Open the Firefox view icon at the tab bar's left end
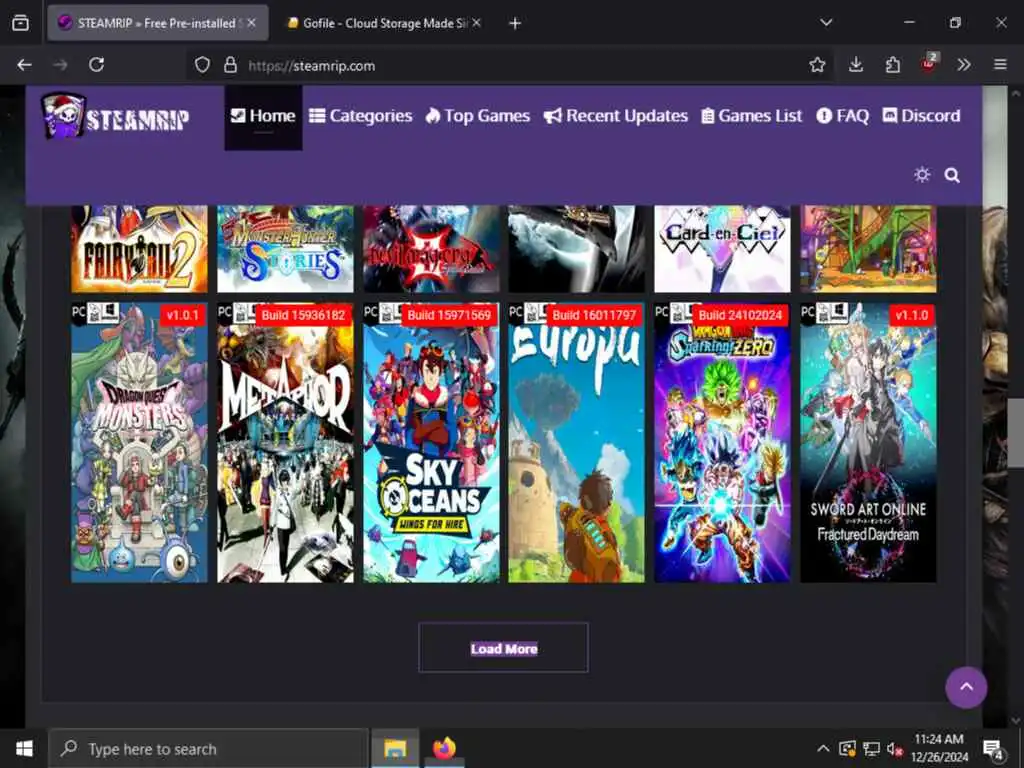Image resolution: width=1024 pixels, height=768 pixels. coord(20,23)
